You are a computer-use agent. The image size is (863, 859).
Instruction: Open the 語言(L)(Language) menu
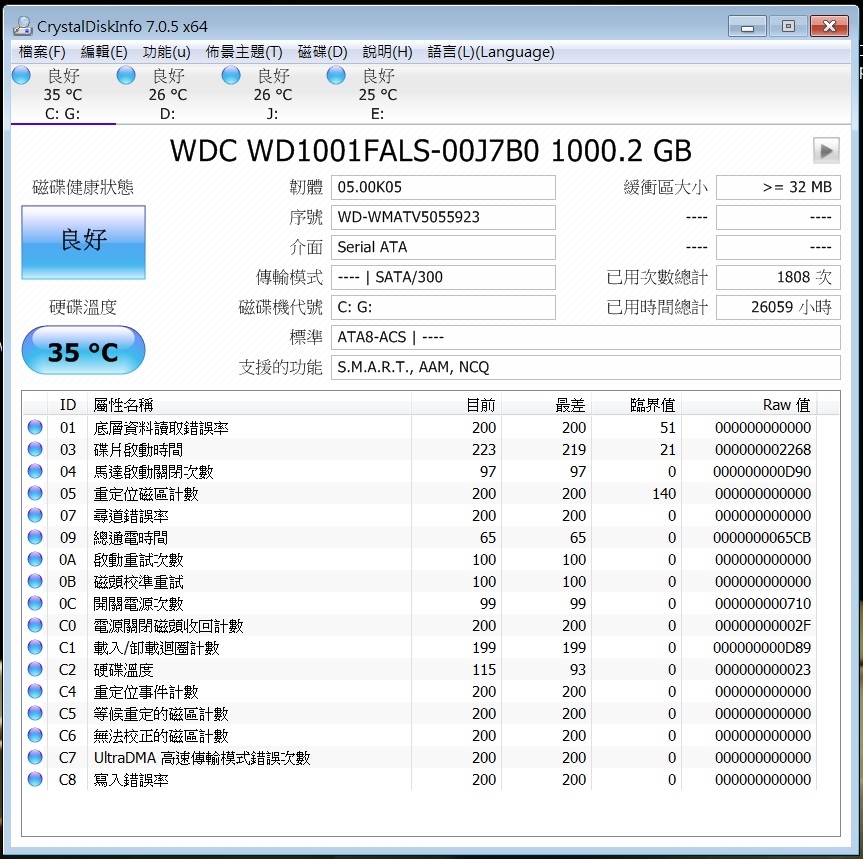pyautogui.click(x=490, y=52)
